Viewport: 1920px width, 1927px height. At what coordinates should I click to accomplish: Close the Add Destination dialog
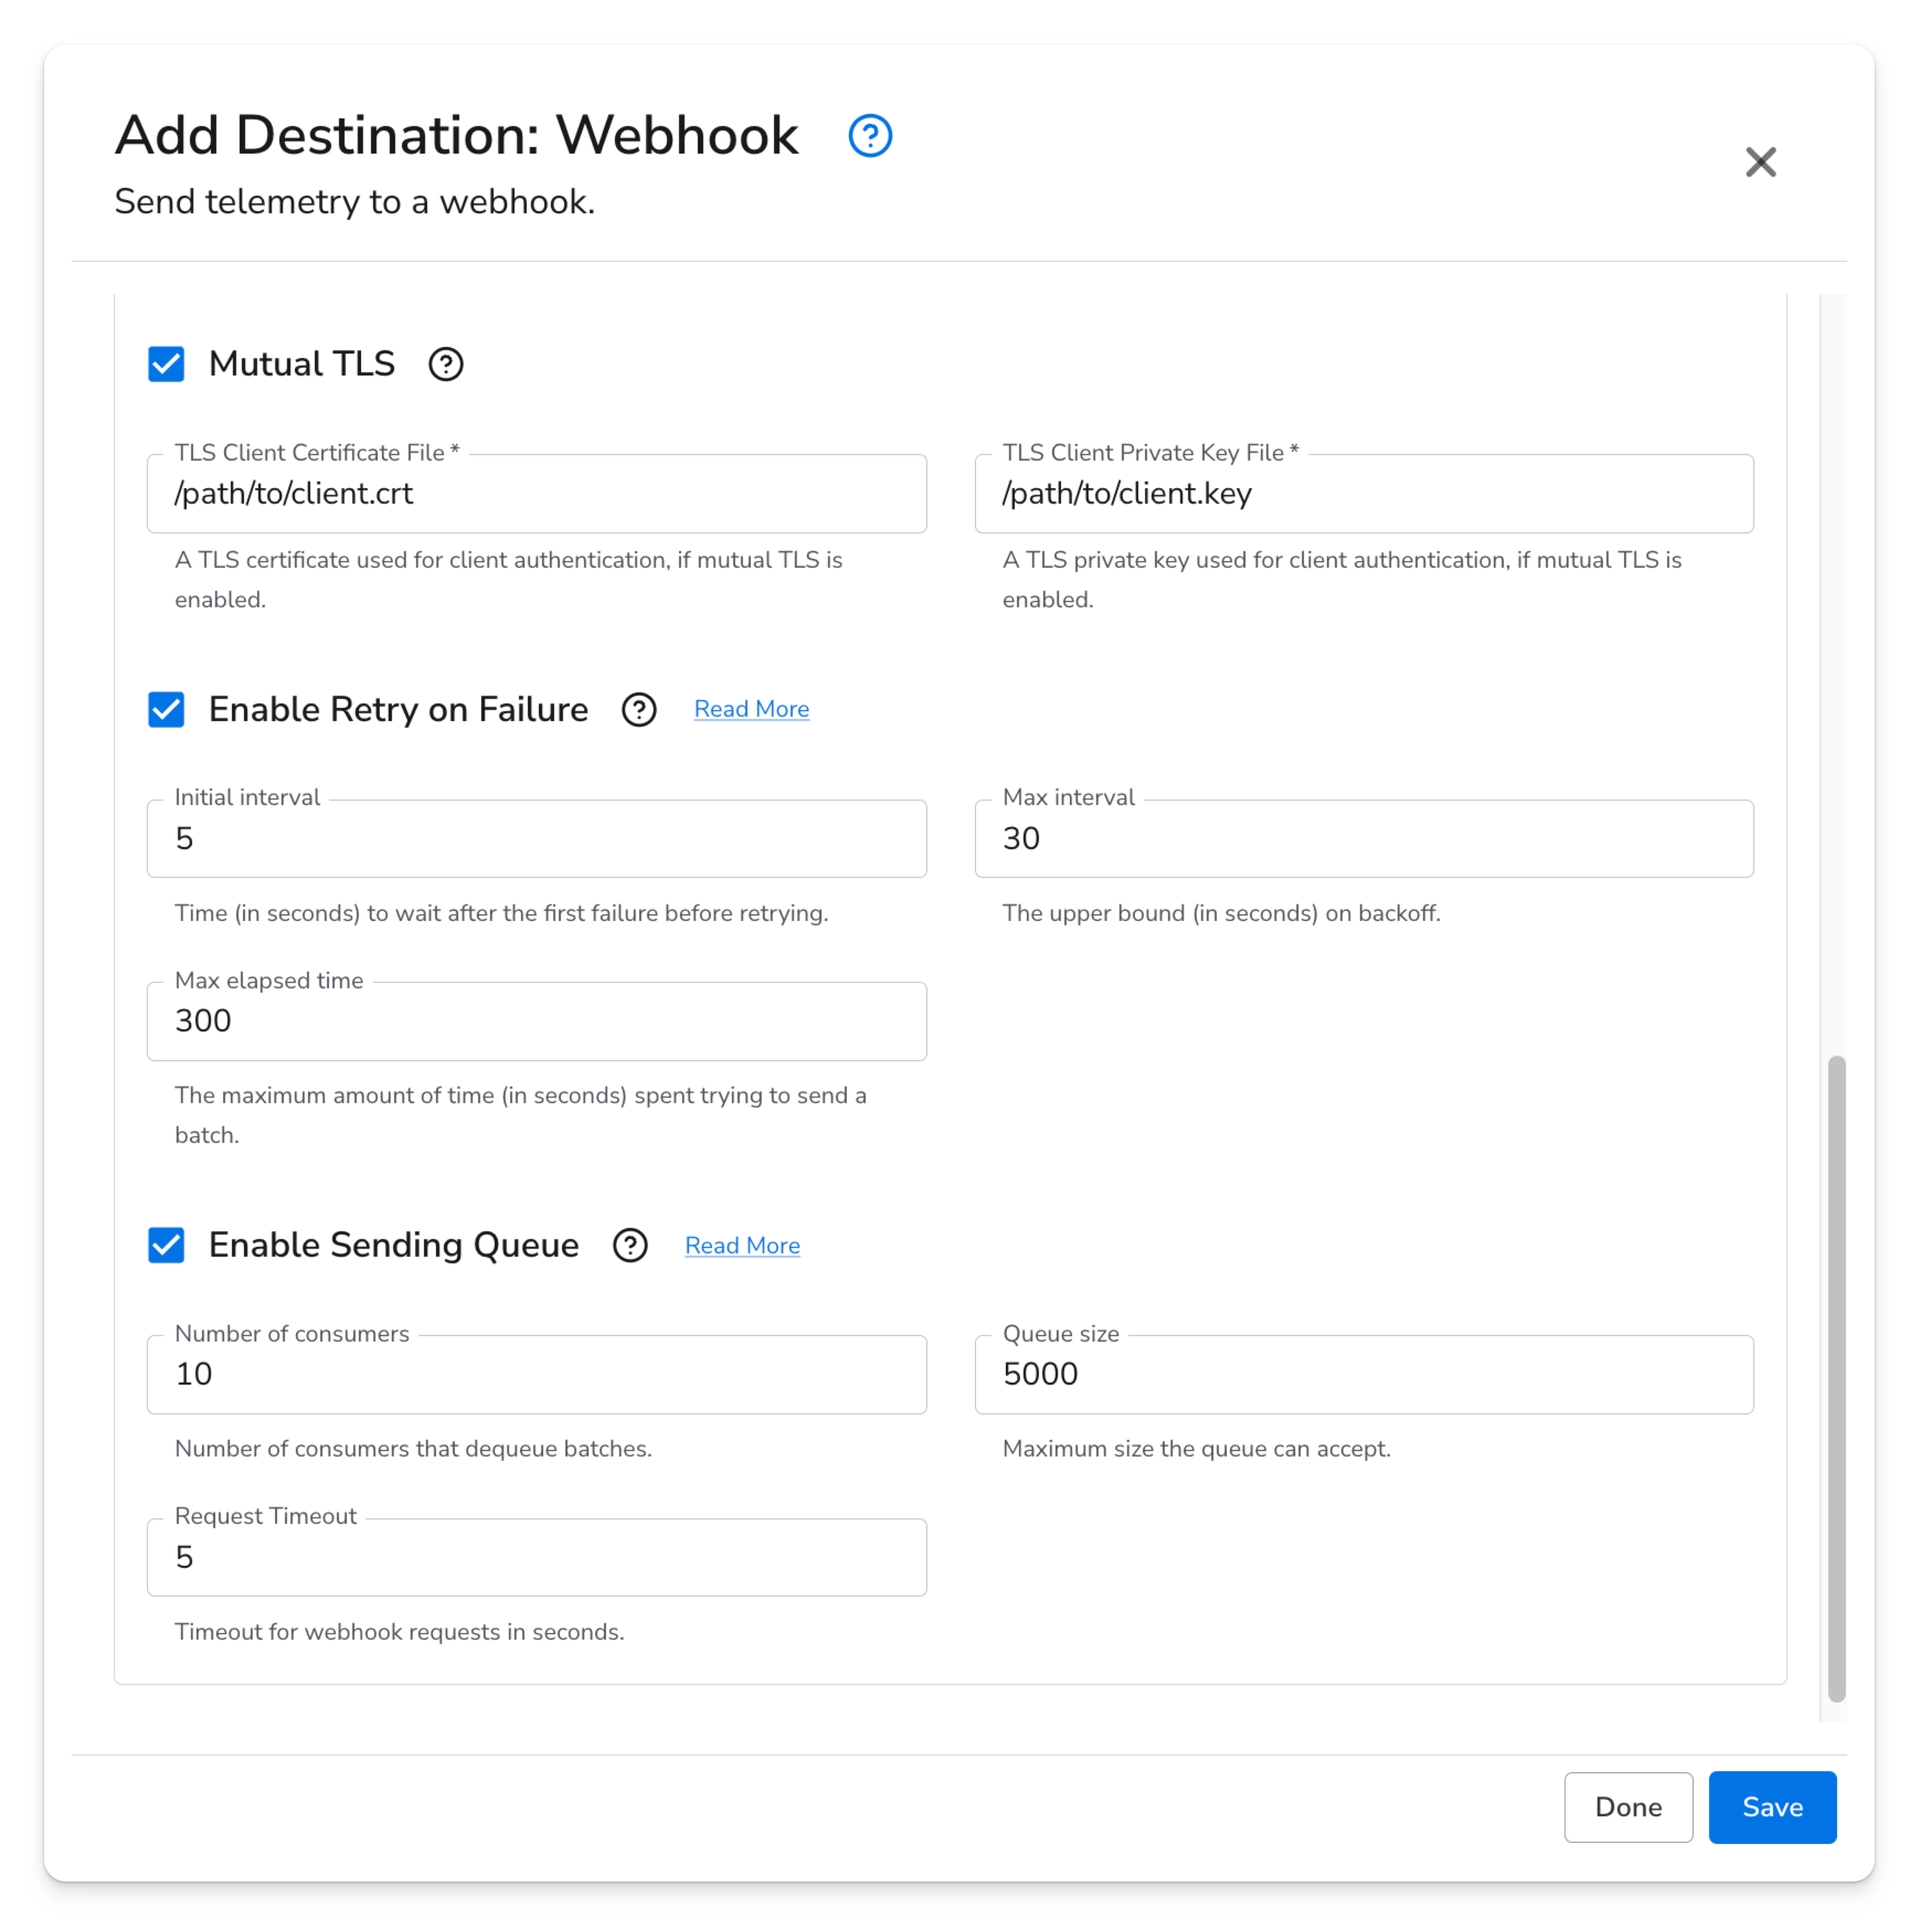click(1761, 162)
